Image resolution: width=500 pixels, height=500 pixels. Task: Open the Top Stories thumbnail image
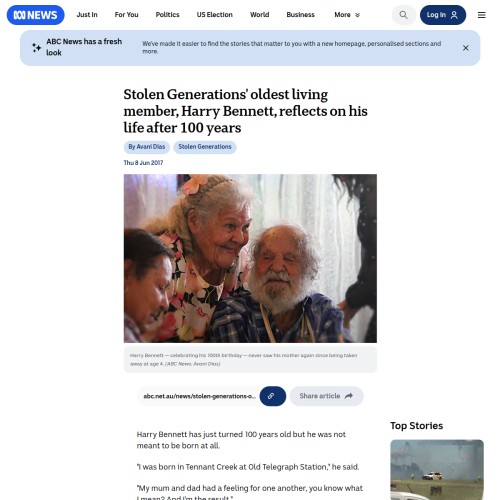point(437,469)
